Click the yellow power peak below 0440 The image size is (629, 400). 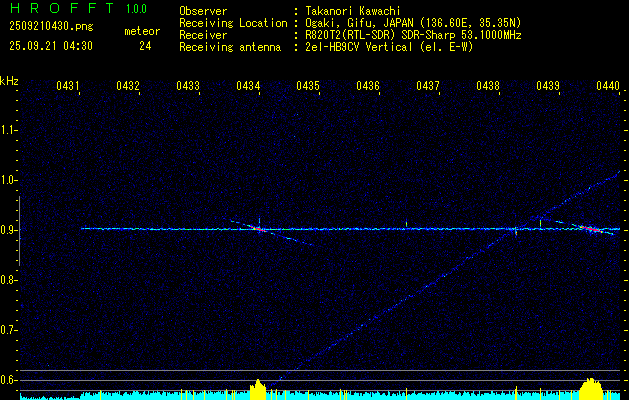(x=591, y=389)
